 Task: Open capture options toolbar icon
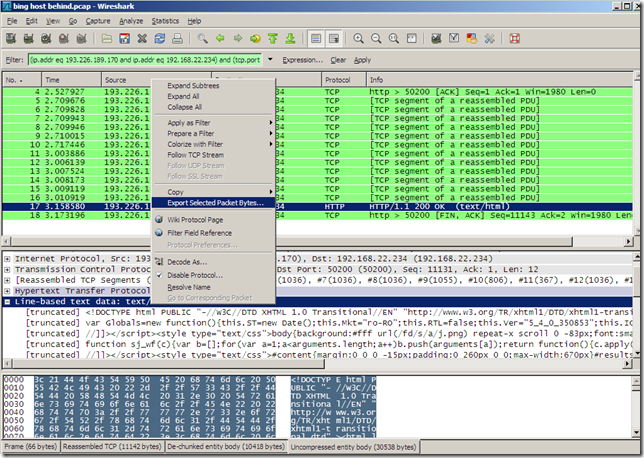[x=28, y=39]
